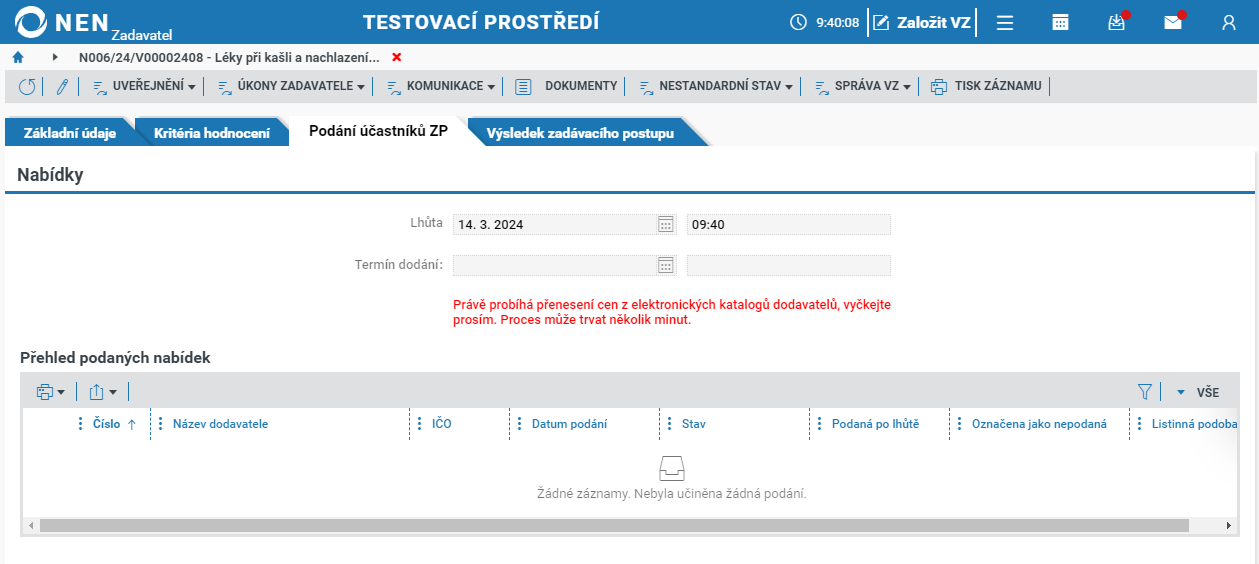Viewport: 1259px width, 564px height.
Task: Click the Označena jako nepodaná column header
Action: [x=1039, y=424]
